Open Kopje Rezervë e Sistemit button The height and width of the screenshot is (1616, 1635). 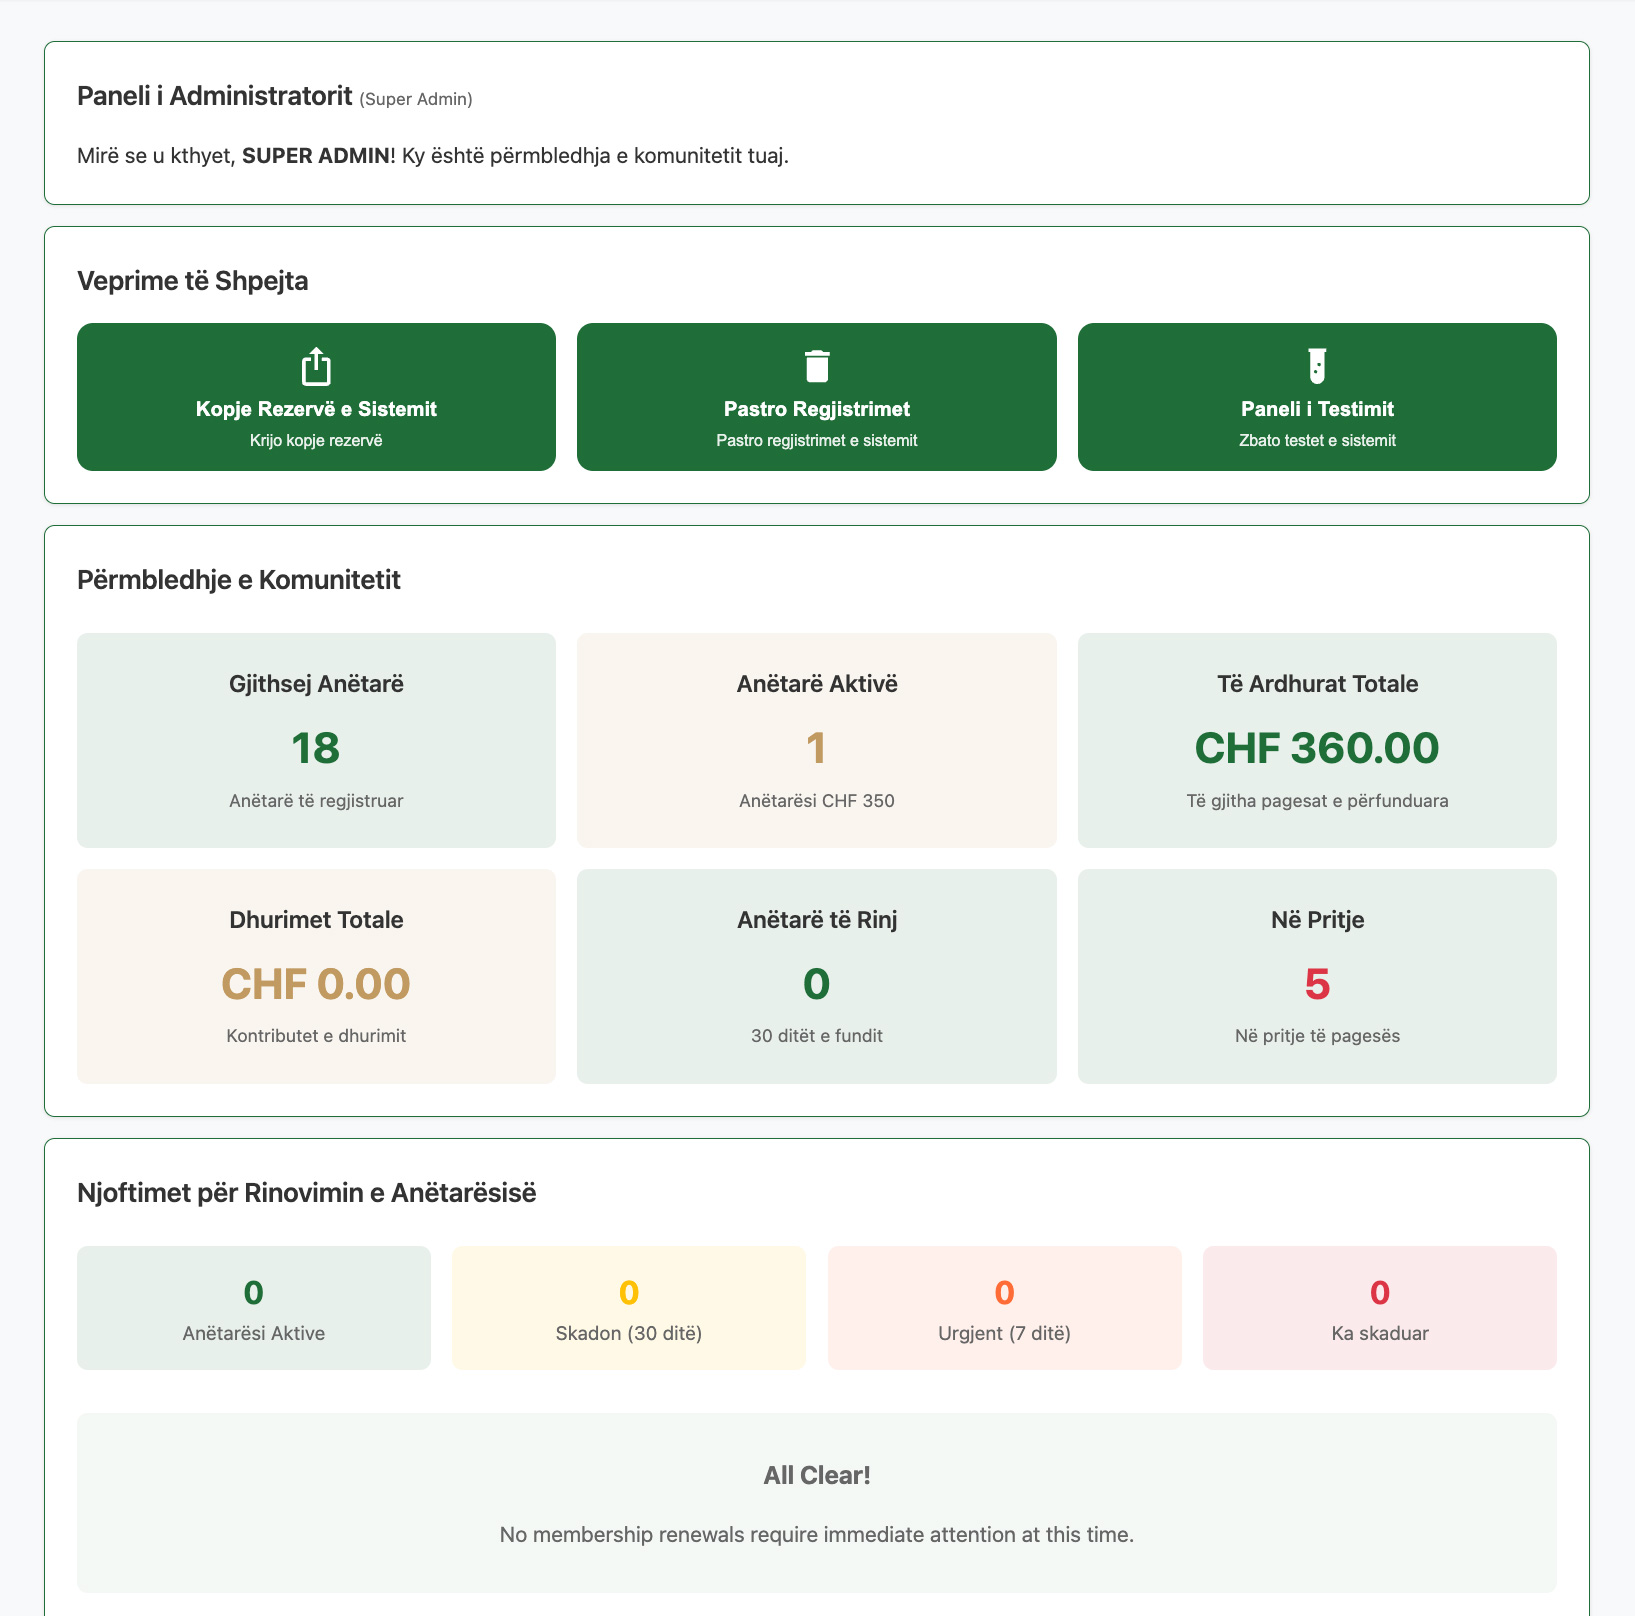[316, 397]
